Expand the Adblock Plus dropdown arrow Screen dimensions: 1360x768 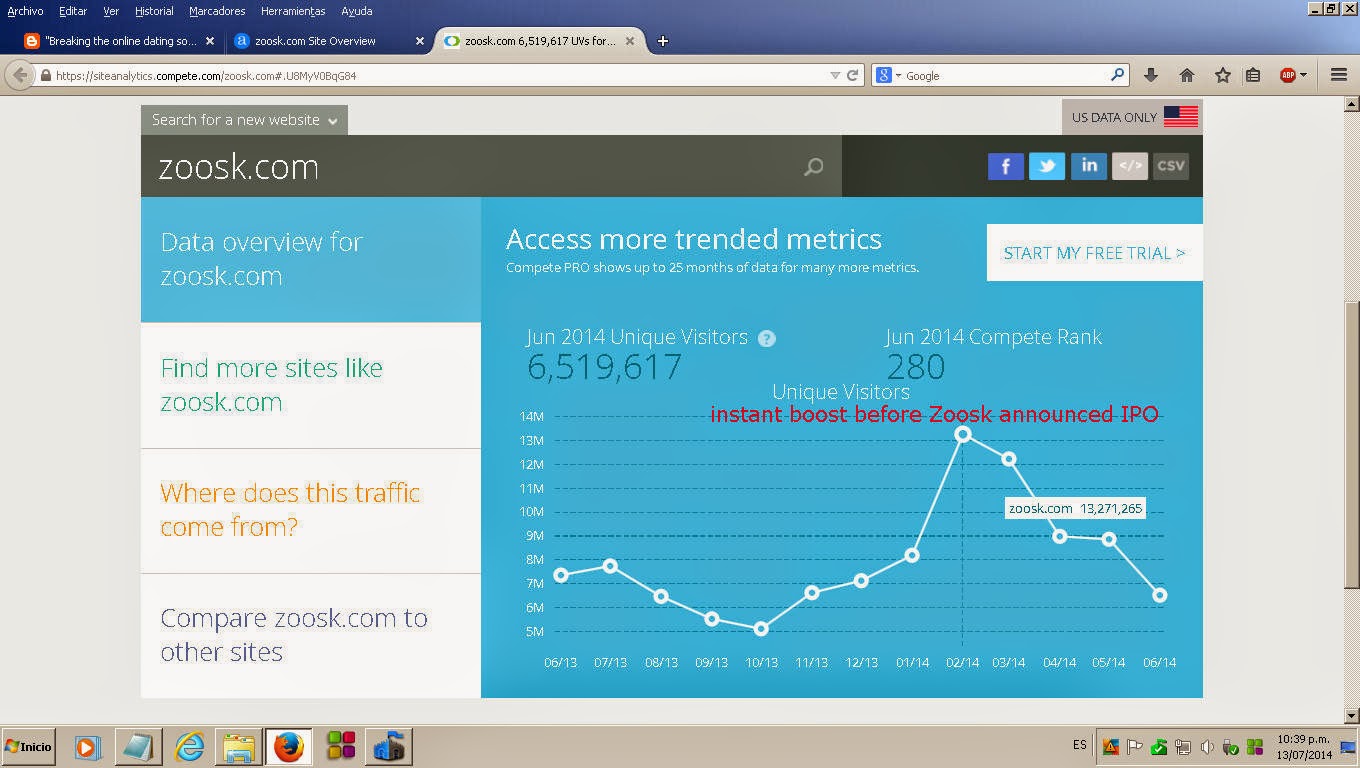pyautogui.click(x=1303, y=75)
